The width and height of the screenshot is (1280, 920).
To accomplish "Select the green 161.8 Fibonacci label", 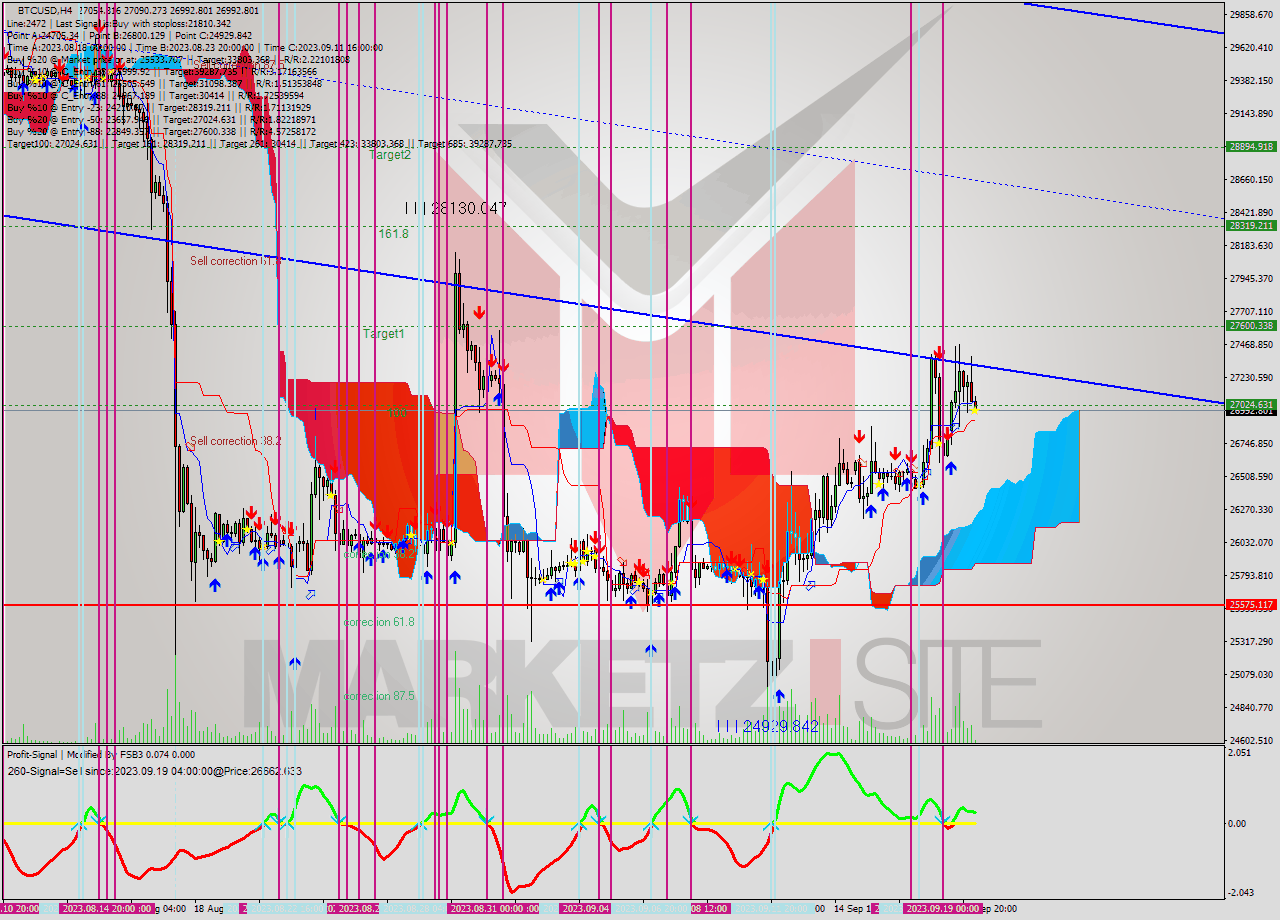I will click(x=393, y=233).
